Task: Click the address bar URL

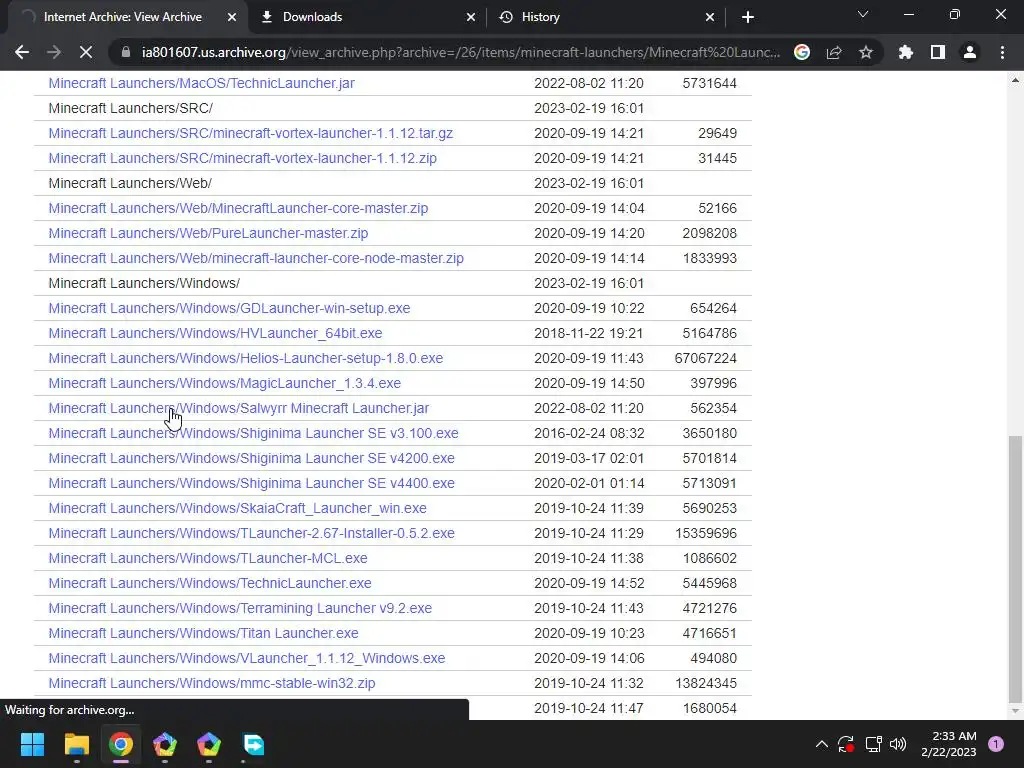Action: [460, 52]
